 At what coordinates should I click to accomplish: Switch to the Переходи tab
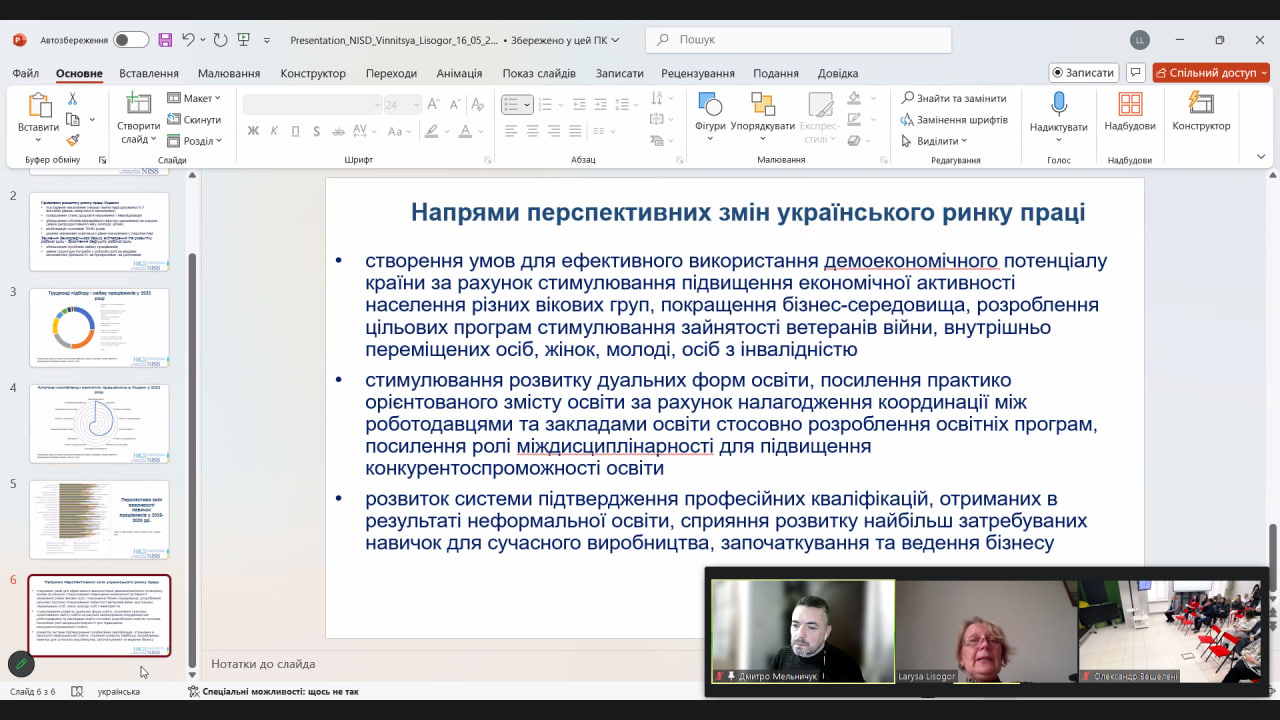coord(391,73)
